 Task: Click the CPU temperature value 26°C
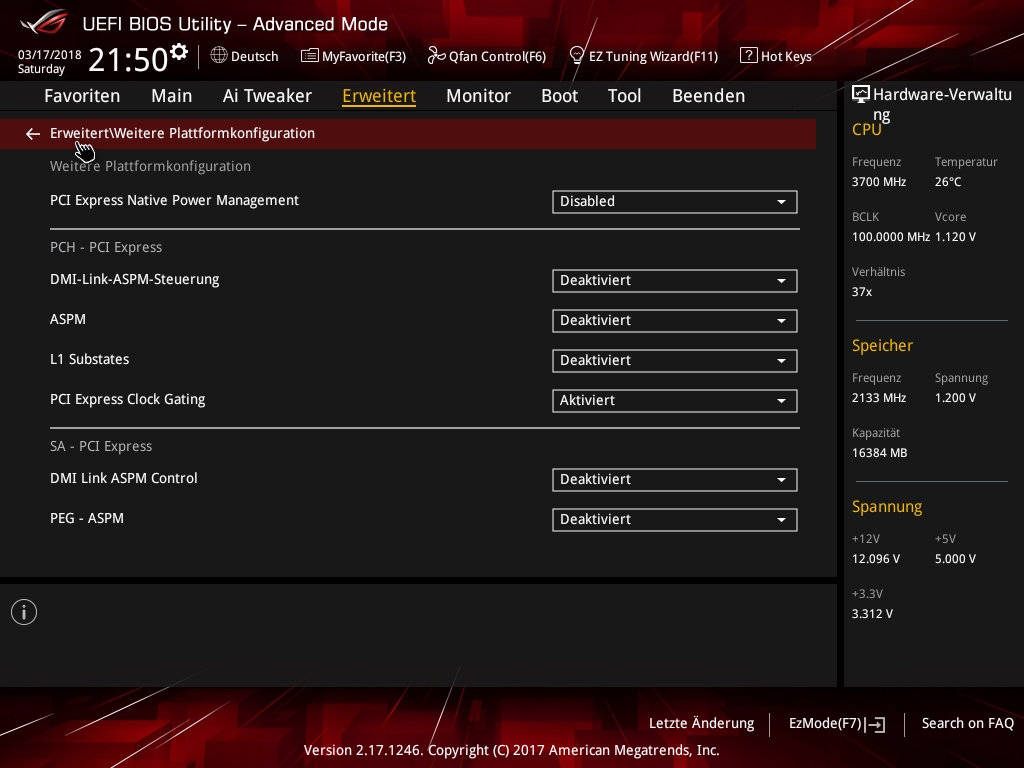click(x=948, y=182)
